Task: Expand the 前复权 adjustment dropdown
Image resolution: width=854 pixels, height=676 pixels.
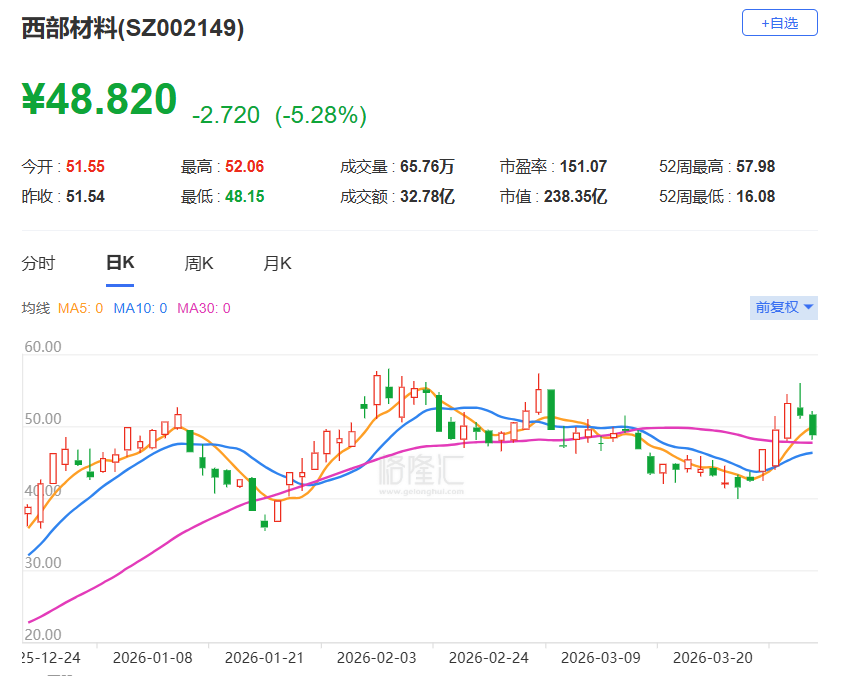Action: (784, 307)
